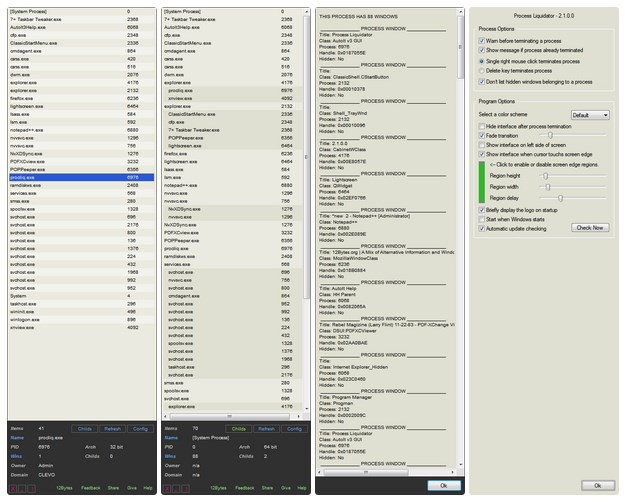
Task: Select dwm.exe row in the flat process list
Action: [81, 75]
